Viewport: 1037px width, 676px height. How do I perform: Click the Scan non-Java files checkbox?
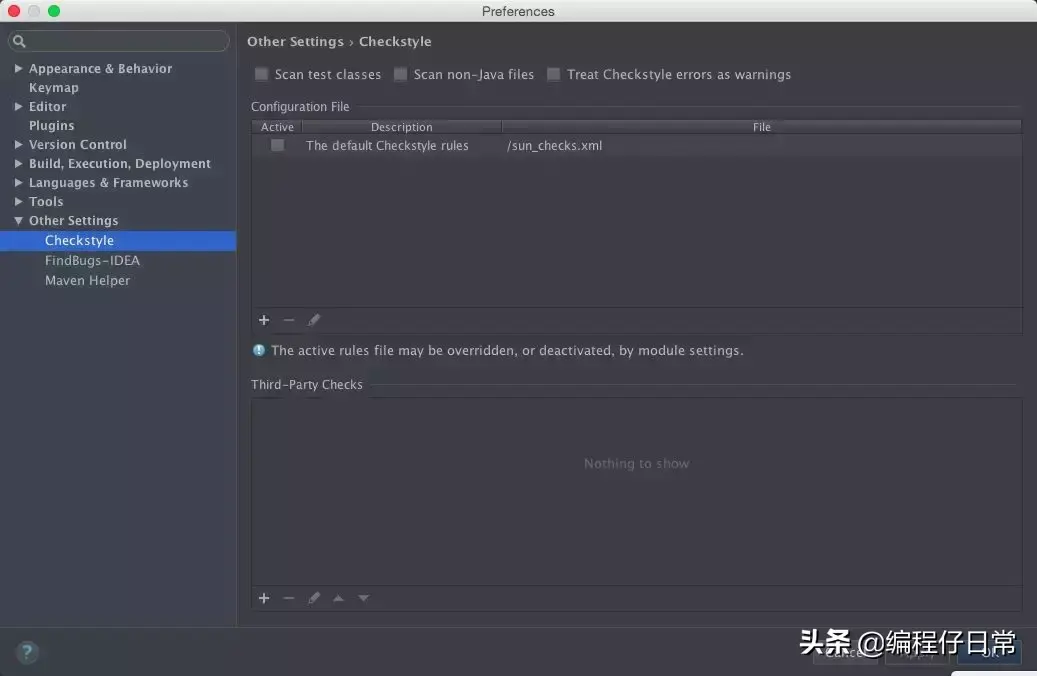pyautogui.click(x=400, y=74)
